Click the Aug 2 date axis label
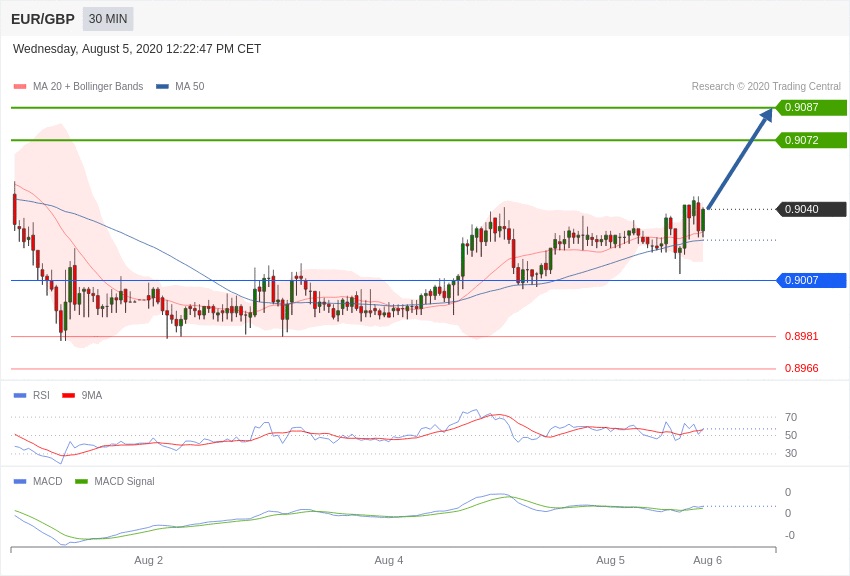 [x=149, y=560]
